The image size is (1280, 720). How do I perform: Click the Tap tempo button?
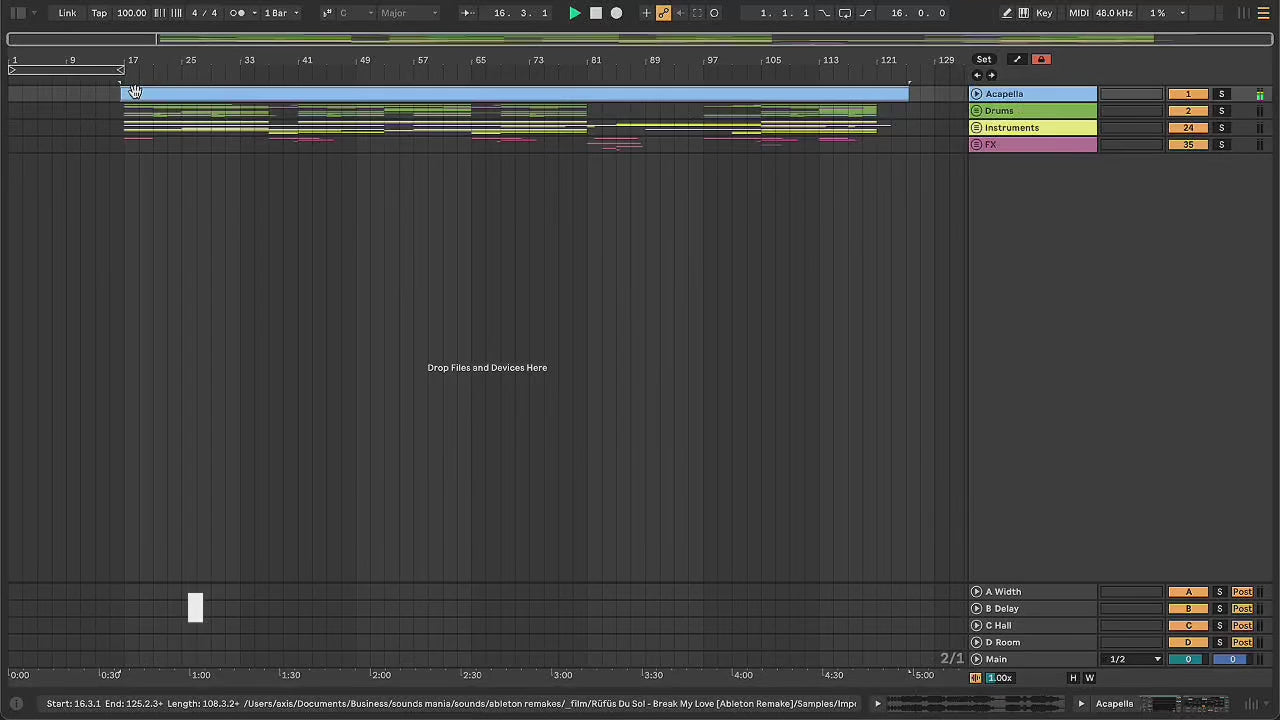[x=99, y=13]
